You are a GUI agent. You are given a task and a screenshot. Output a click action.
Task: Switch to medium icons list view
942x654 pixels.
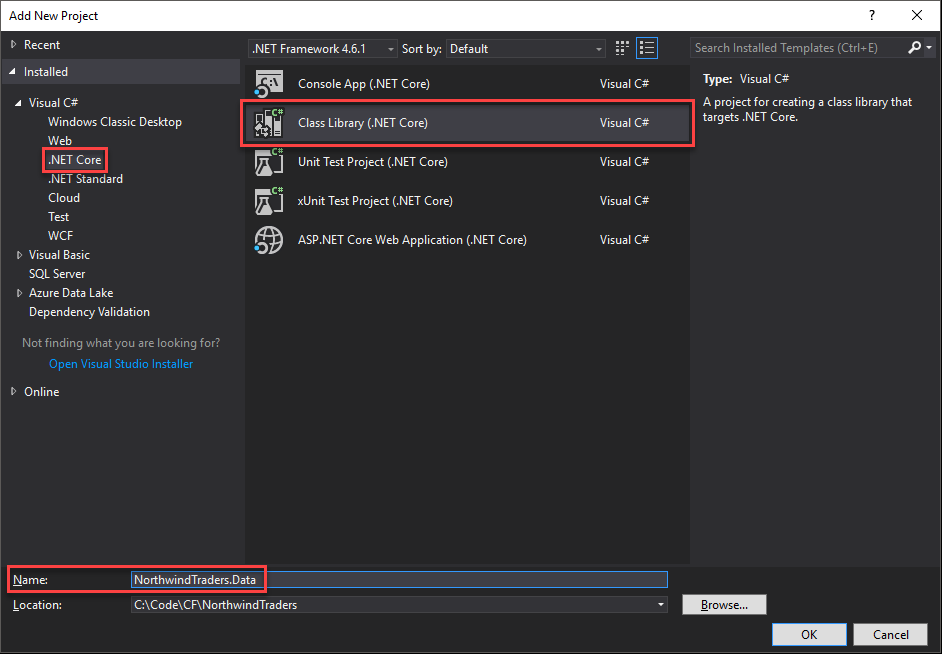coord(647,48)
